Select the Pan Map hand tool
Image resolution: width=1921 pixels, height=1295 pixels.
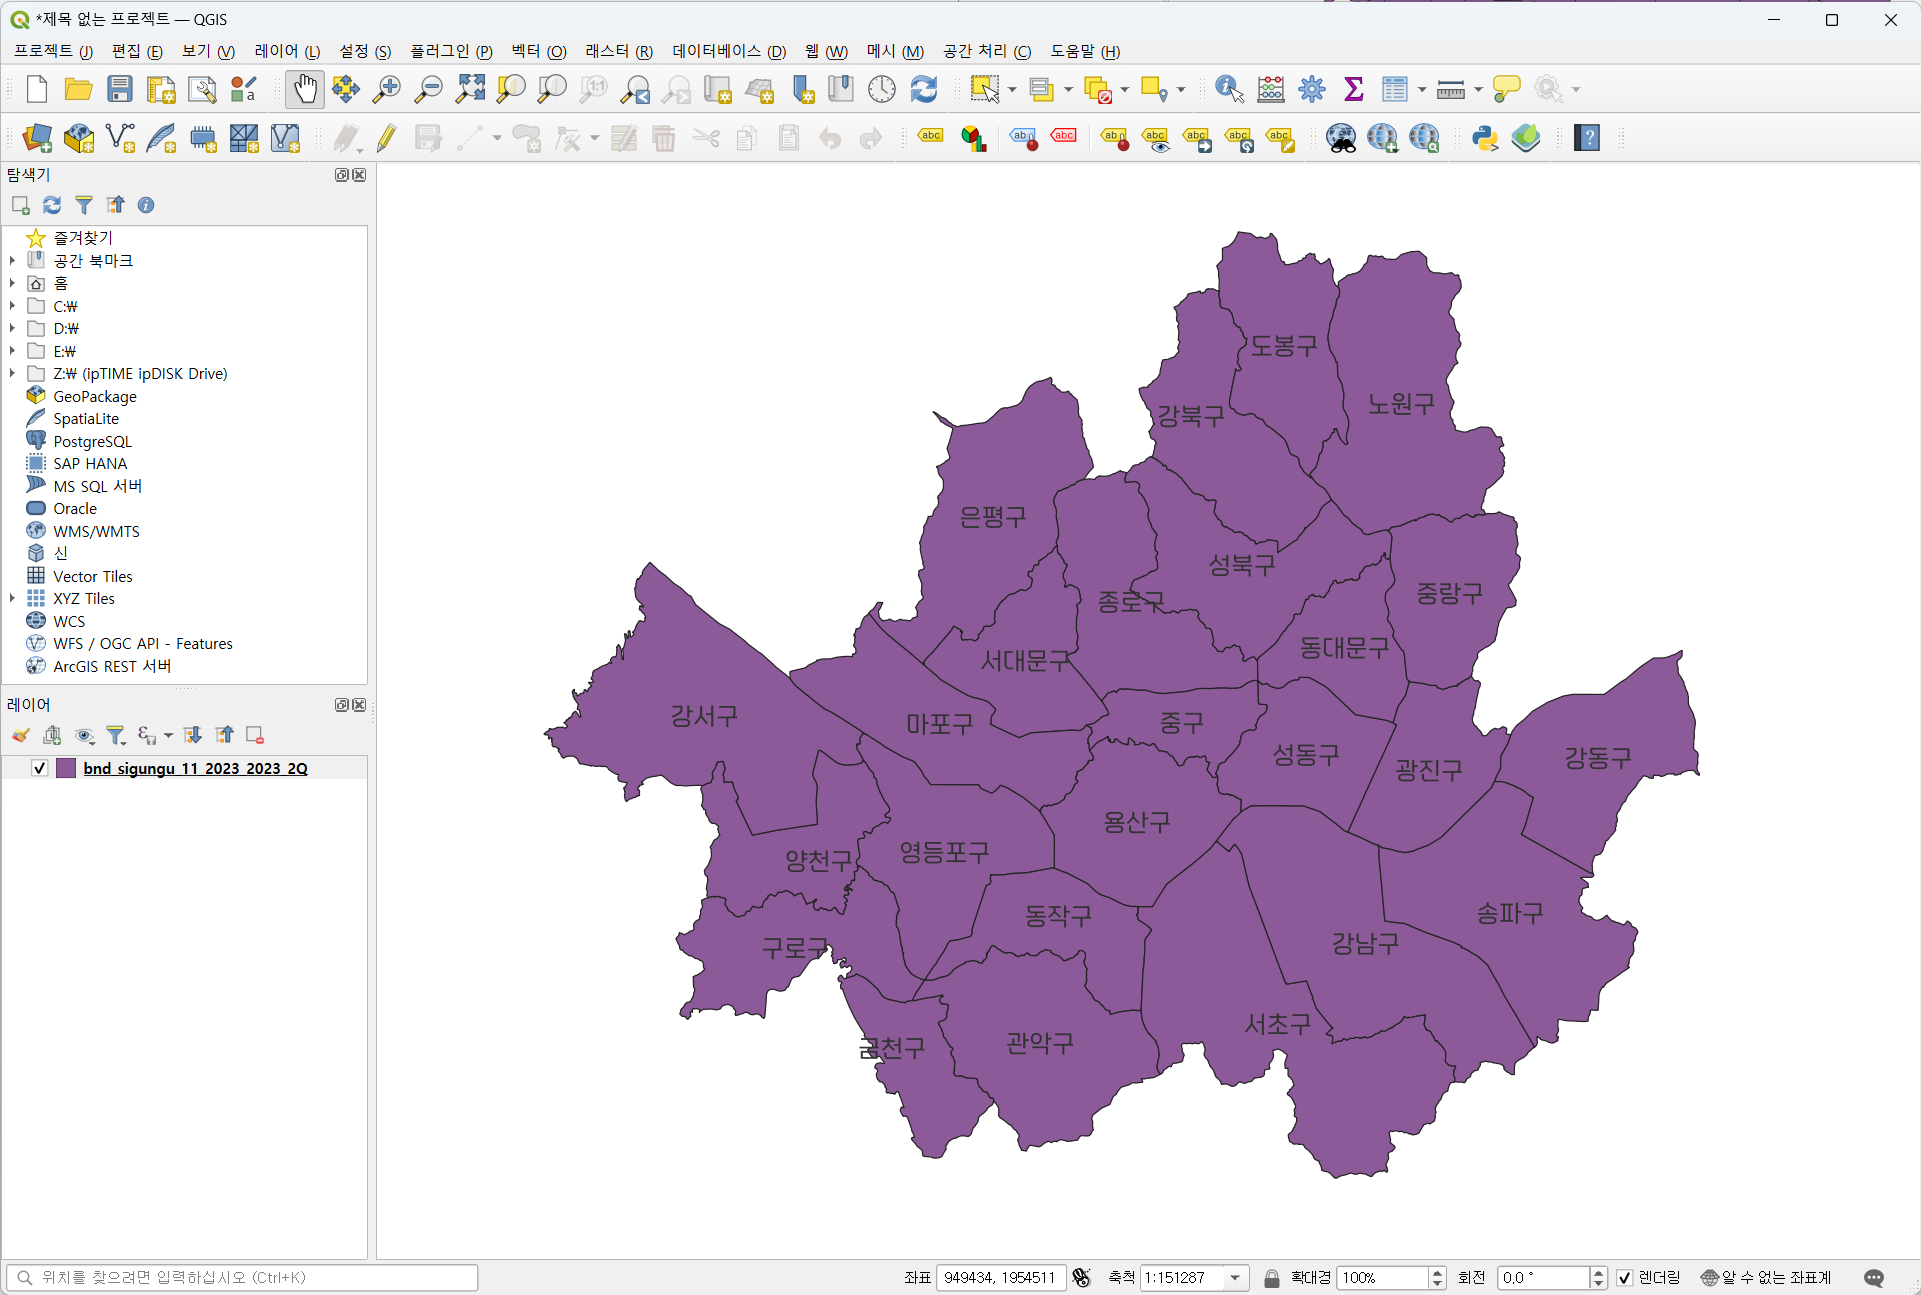pos(305,89)
